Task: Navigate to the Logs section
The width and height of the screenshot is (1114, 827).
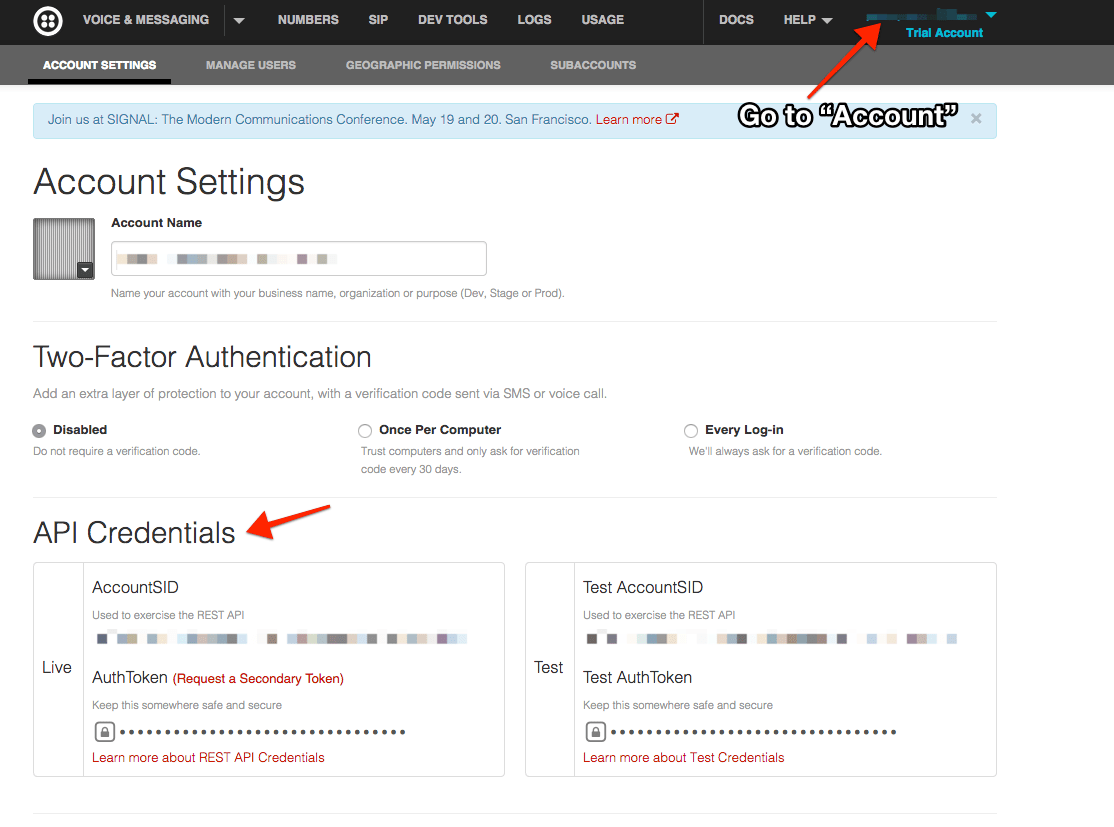Action: click(534, 20)
